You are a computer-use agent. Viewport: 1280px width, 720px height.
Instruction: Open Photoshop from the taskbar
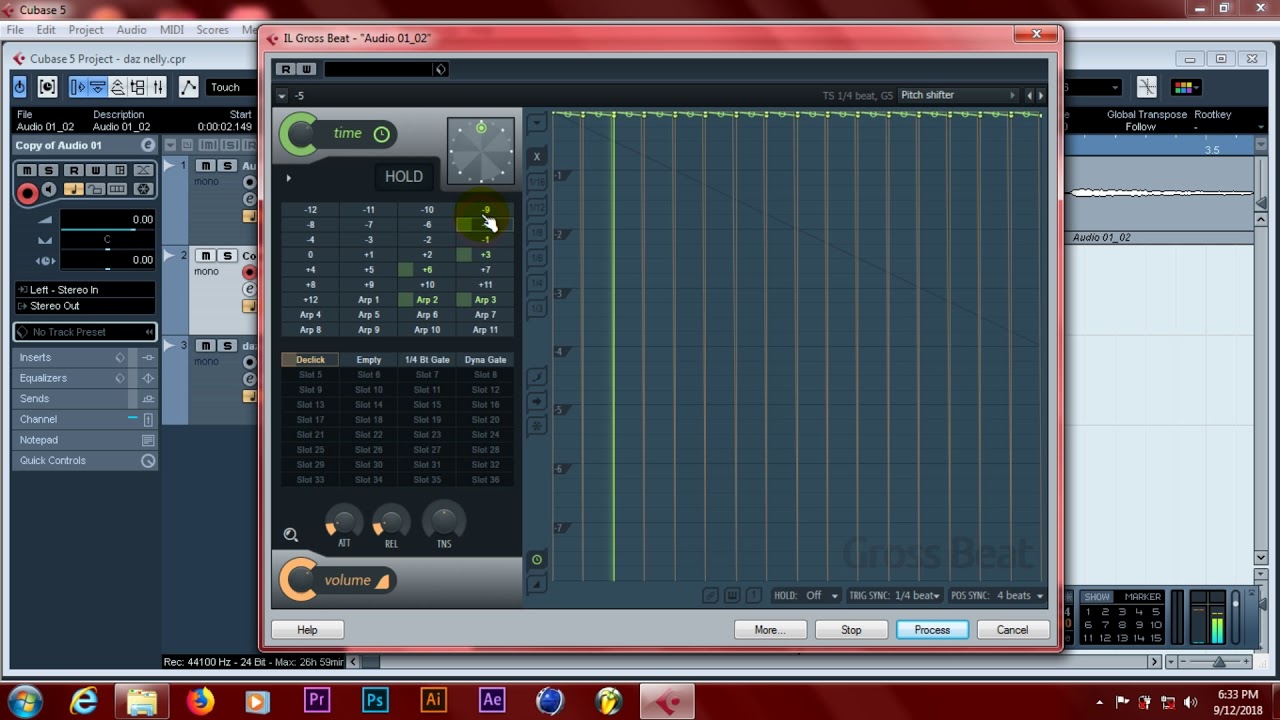[x=375, y=700]
